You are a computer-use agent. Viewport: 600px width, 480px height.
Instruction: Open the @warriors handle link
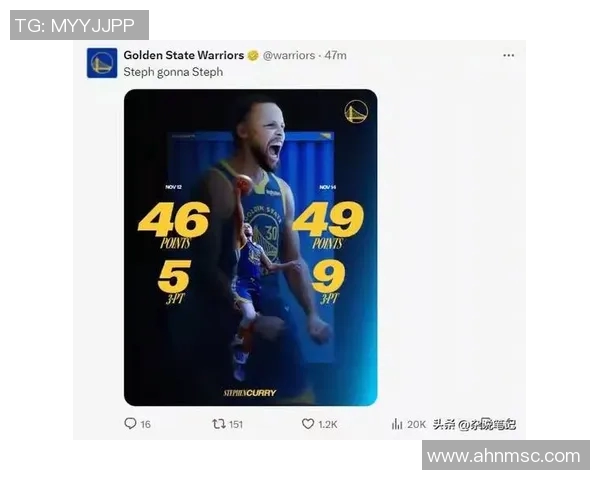(289, 56)
